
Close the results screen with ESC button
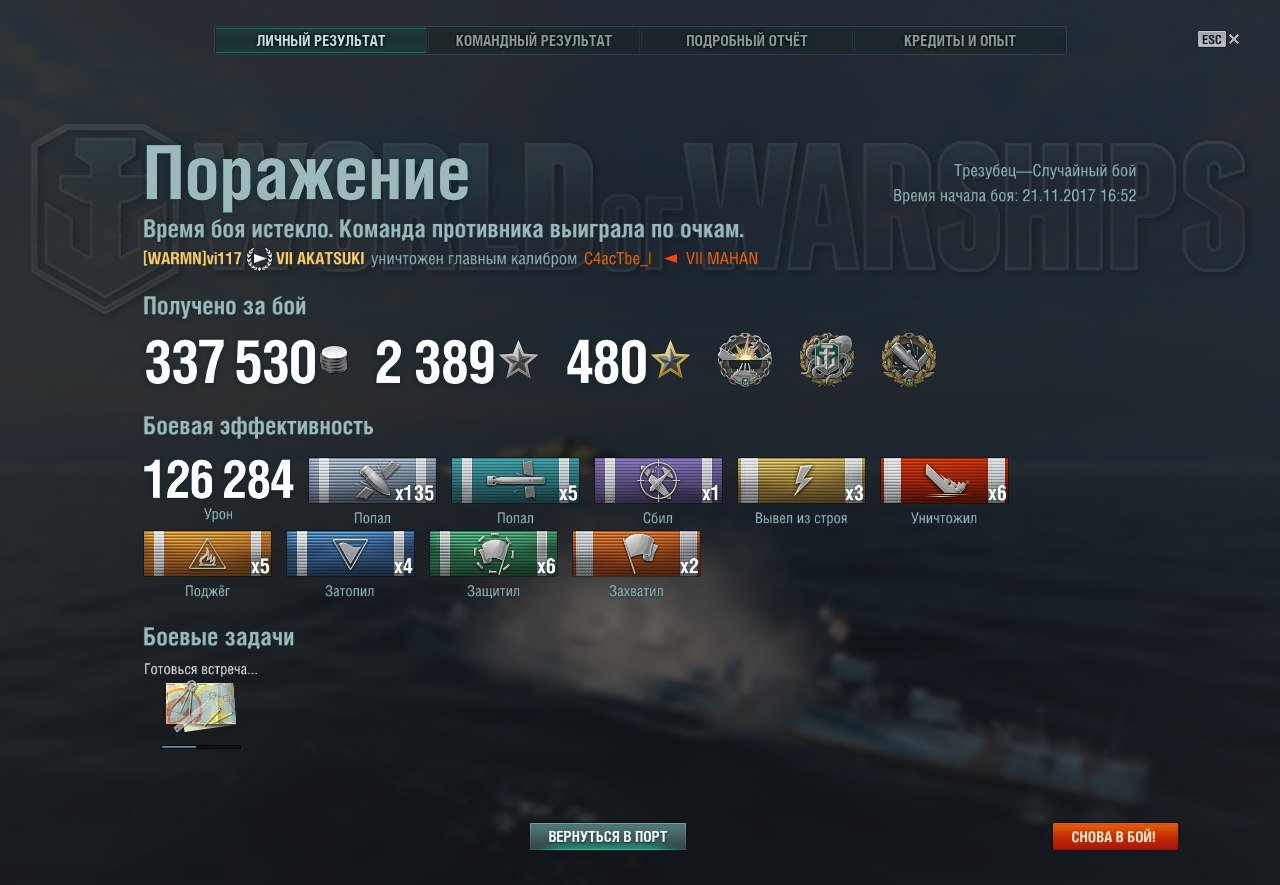1218,39
